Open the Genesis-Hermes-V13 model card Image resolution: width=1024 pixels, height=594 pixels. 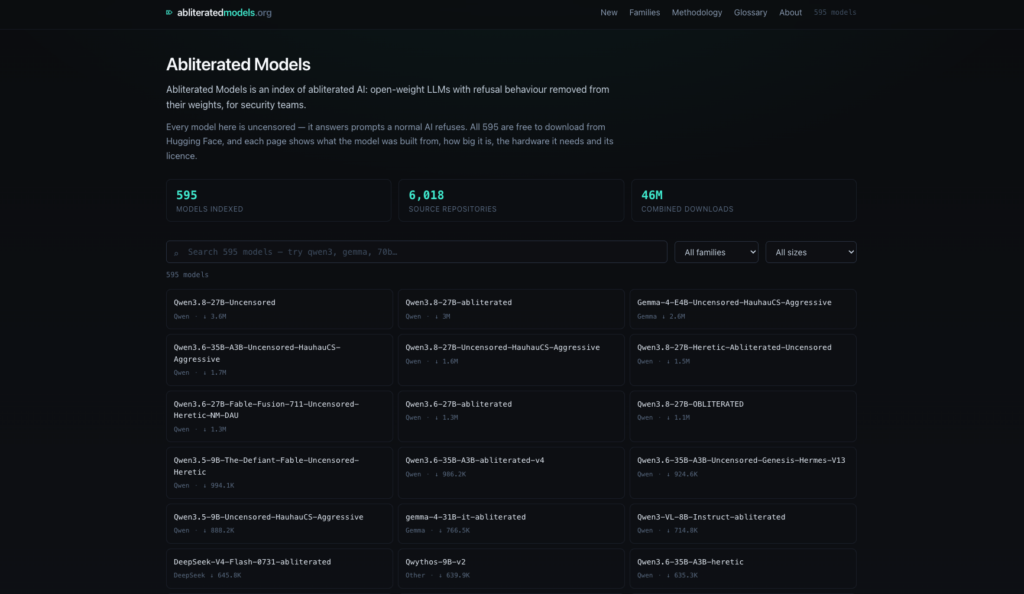[x=743, y=473]
